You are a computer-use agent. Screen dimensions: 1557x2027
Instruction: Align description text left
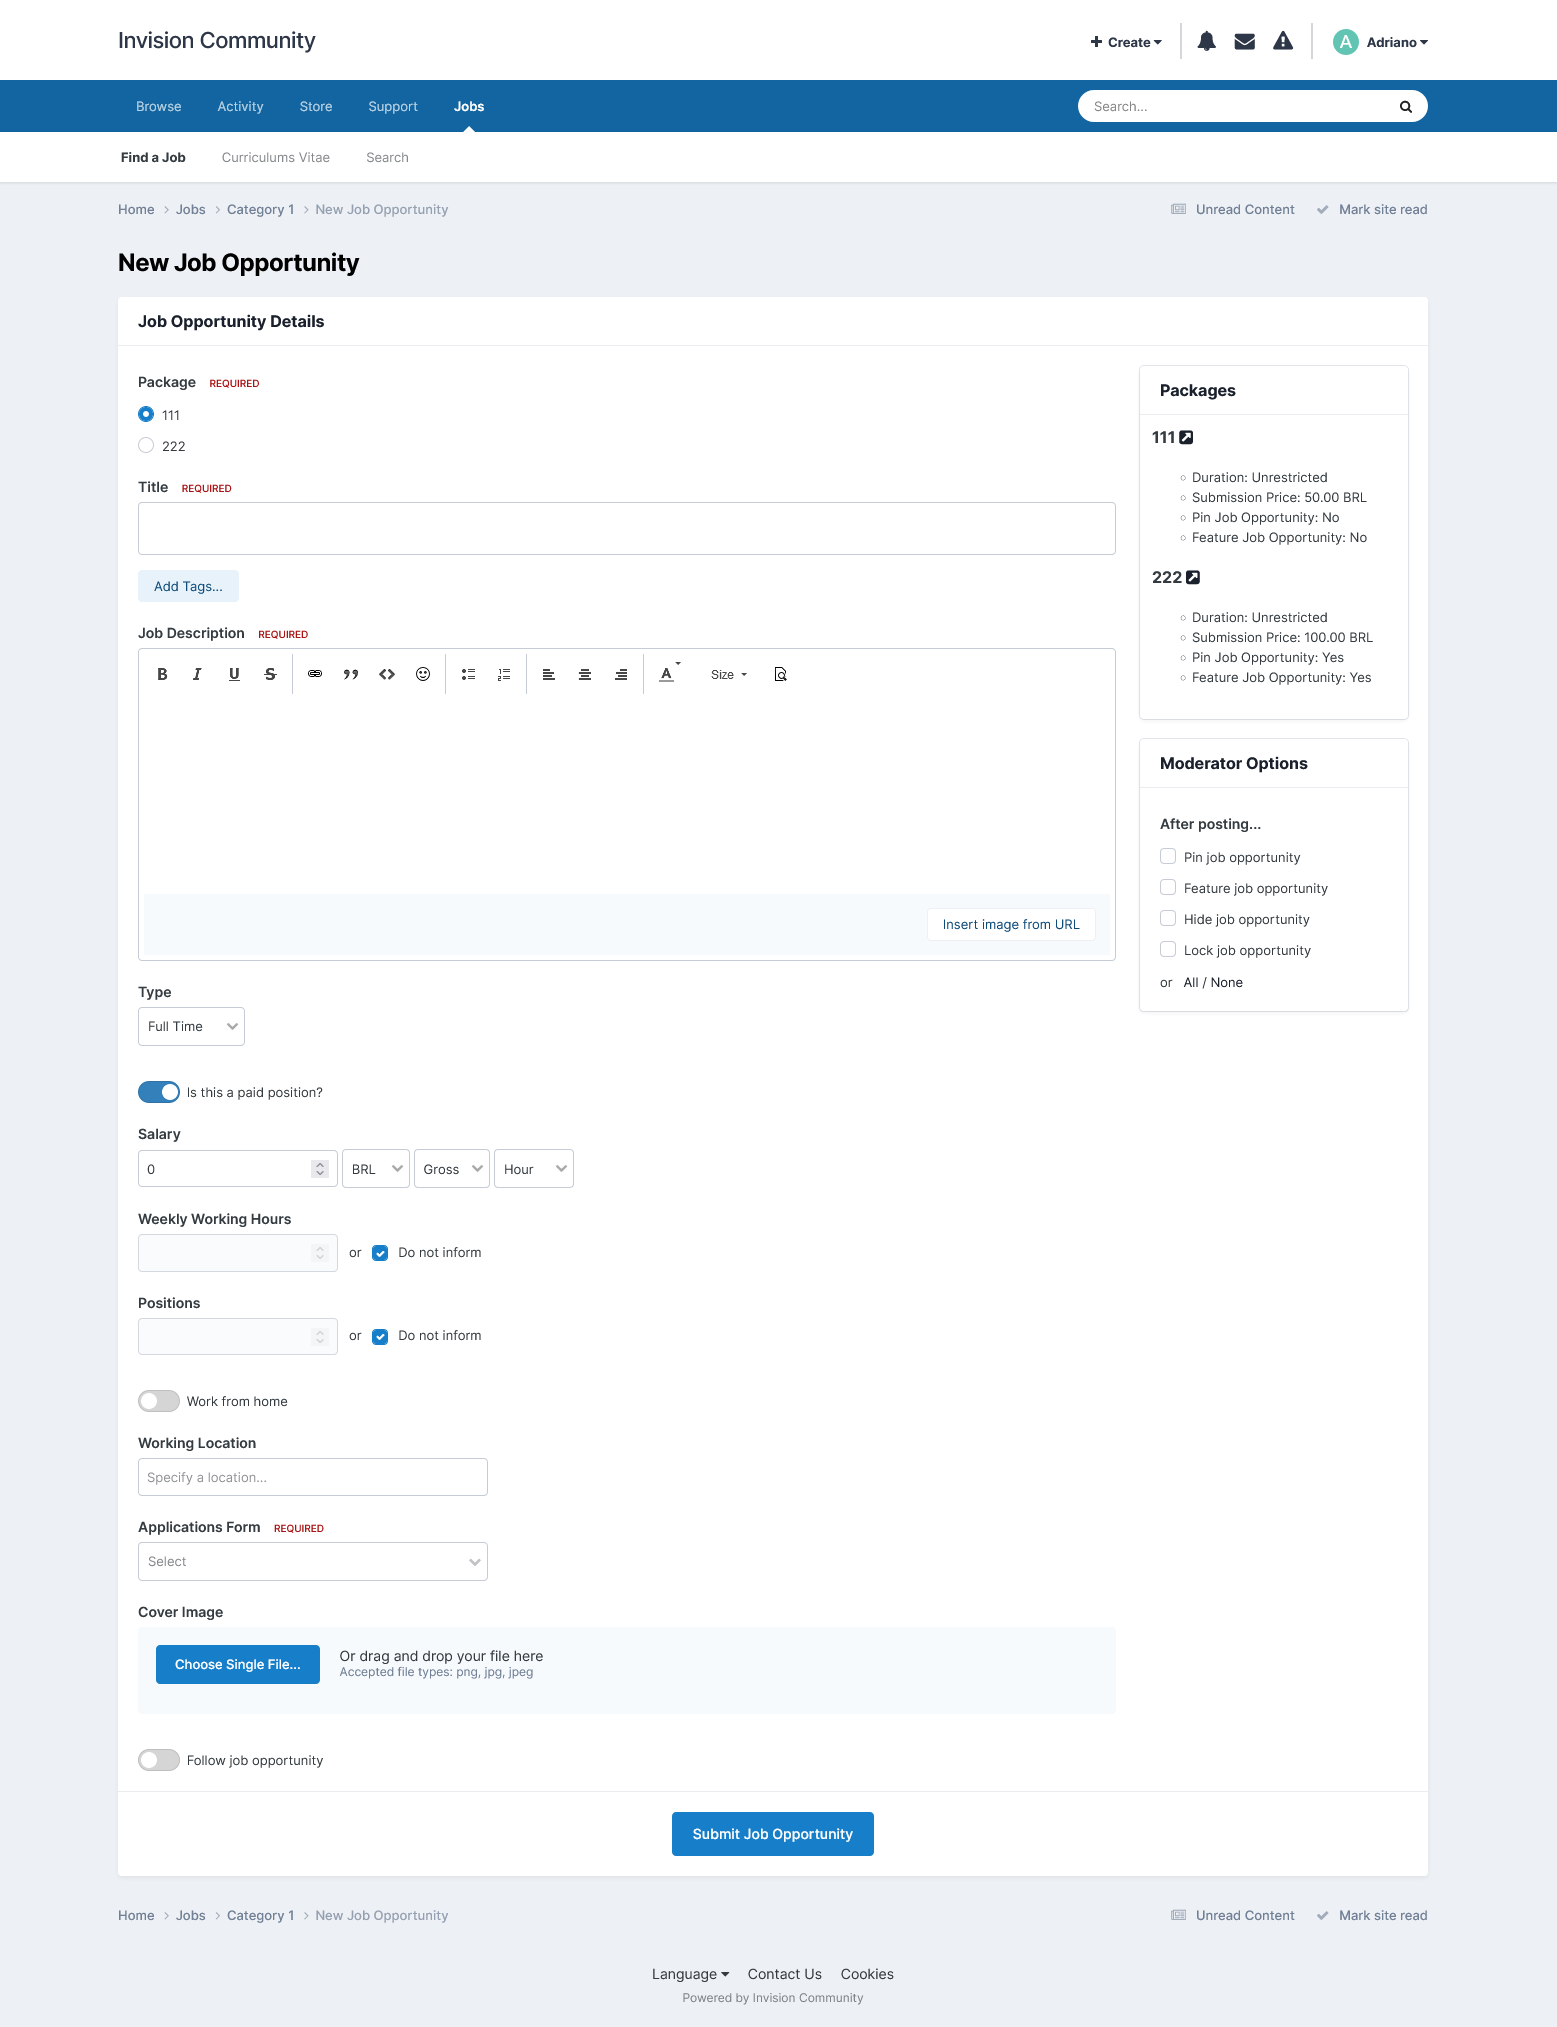[549, 674]
